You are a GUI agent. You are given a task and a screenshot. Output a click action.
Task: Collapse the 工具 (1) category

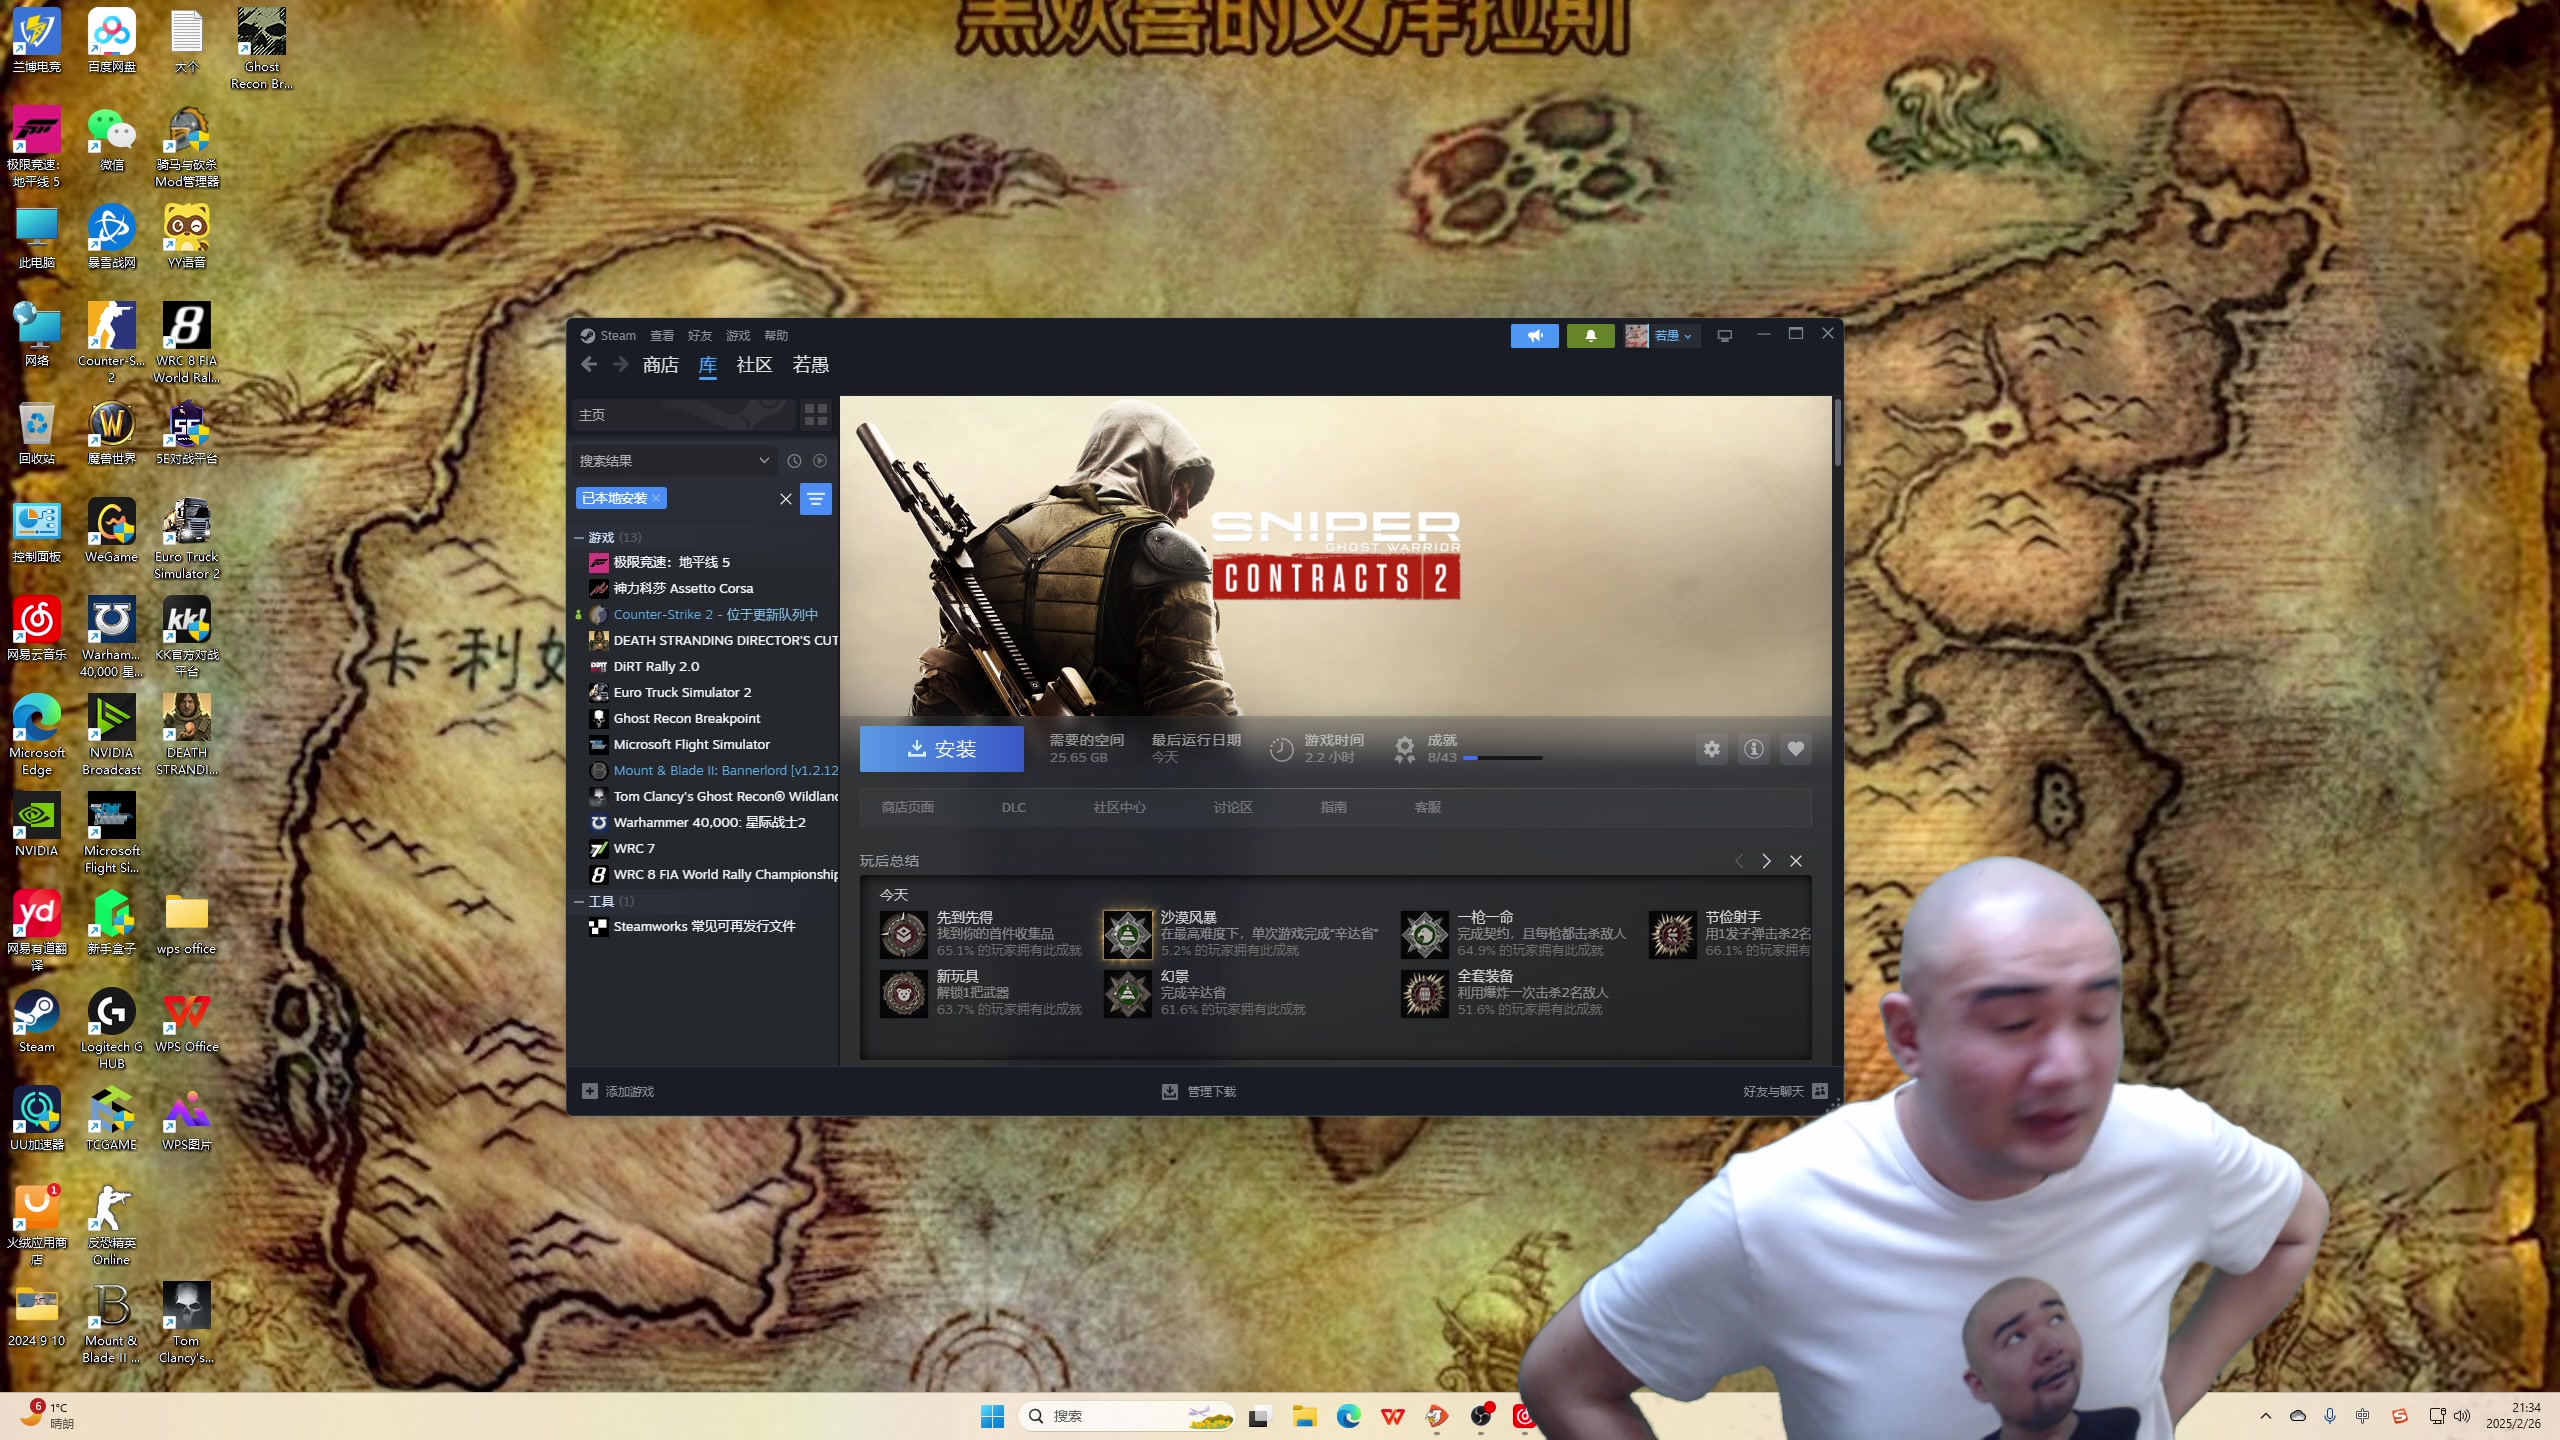point(579,902)
